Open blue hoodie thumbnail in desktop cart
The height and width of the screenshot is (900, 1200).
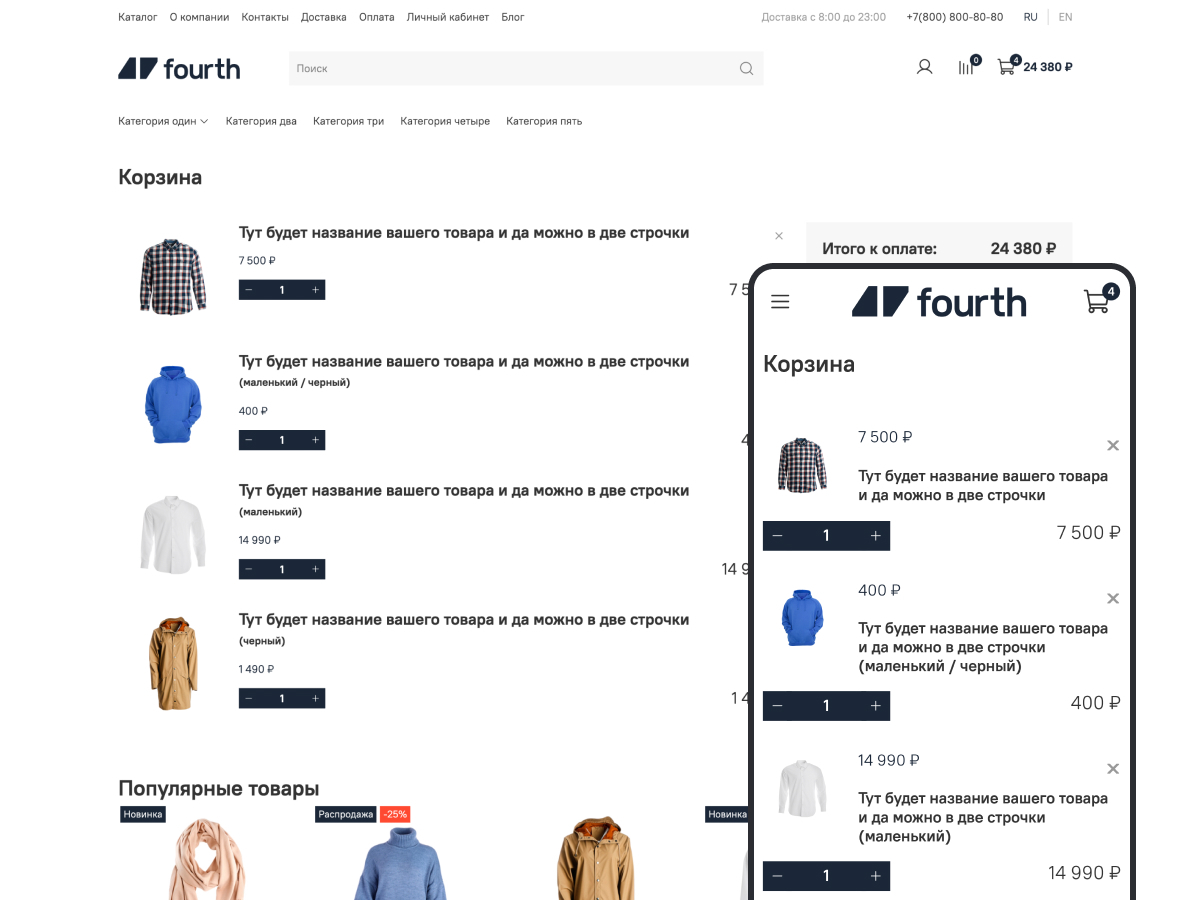pos(173,405)
